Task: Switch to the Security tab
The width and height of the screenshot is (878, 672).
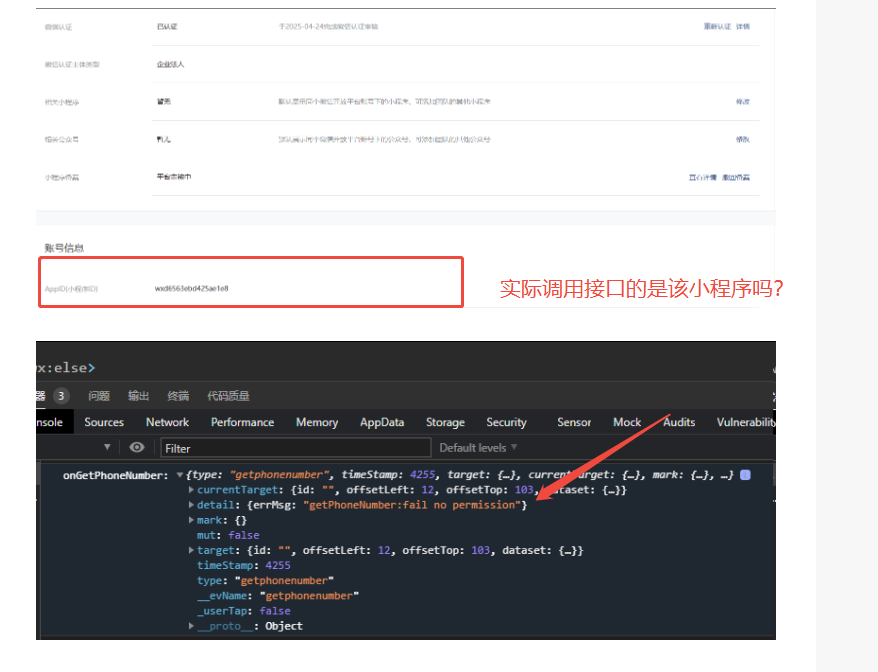Action: point(506,422)
